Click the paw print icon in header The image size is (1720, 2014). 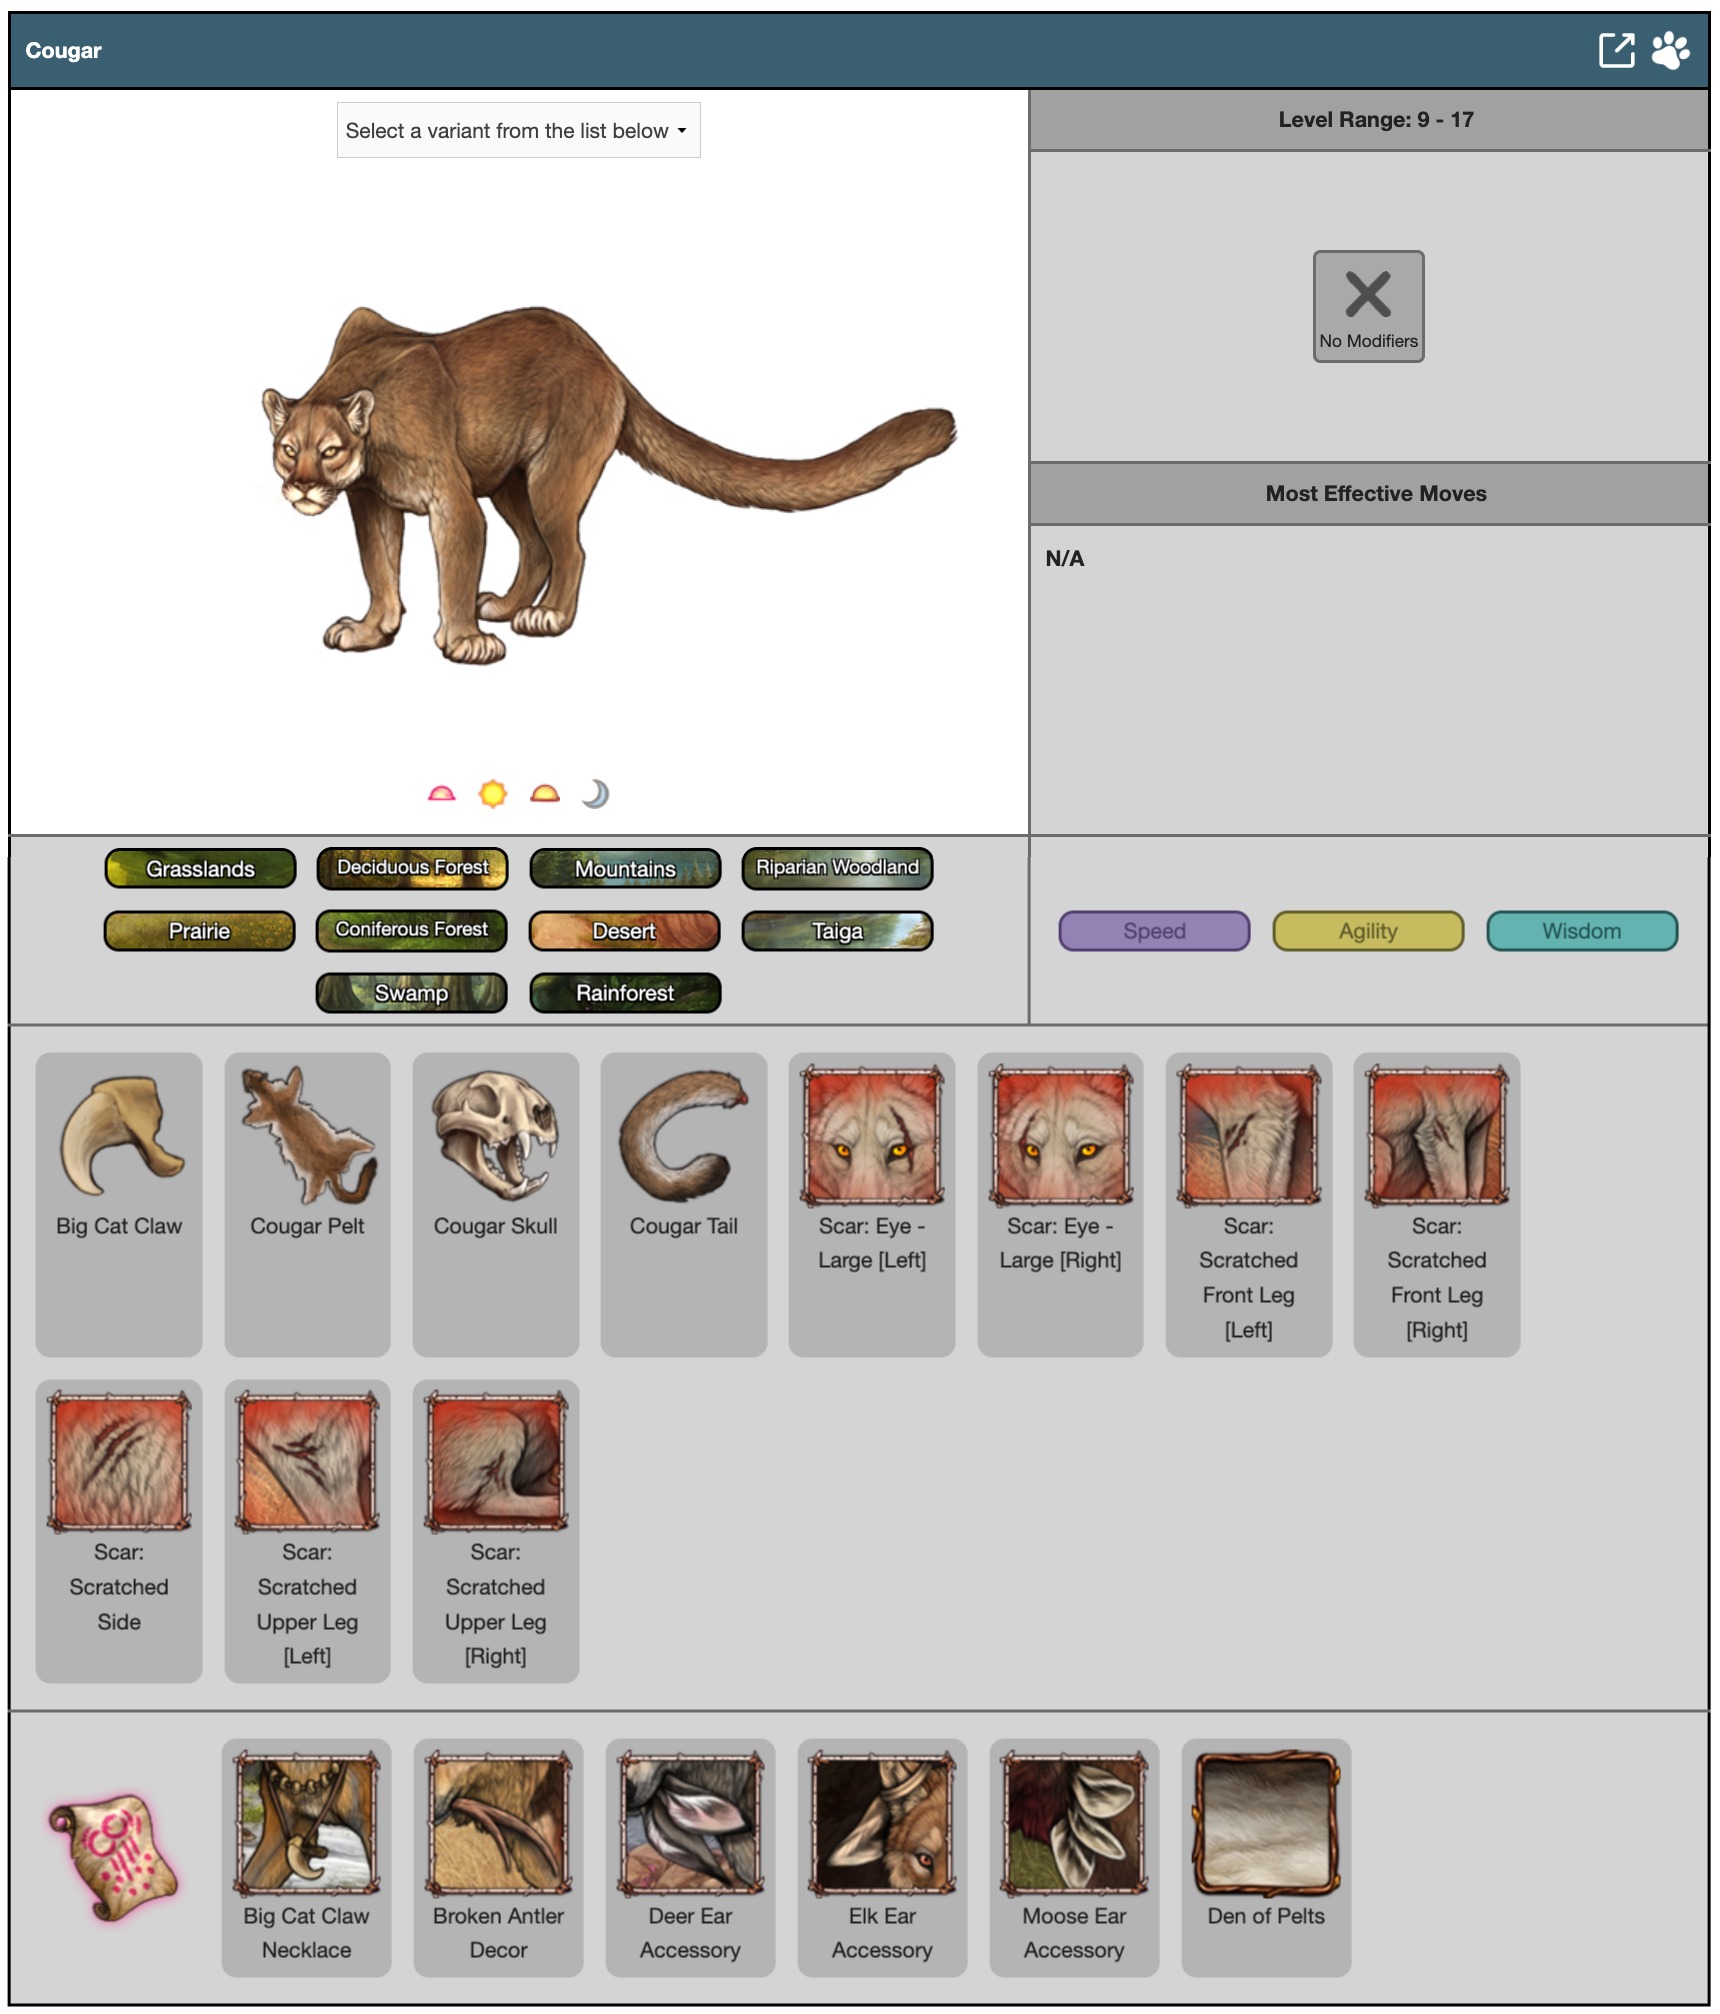[x=1669, y=50]
